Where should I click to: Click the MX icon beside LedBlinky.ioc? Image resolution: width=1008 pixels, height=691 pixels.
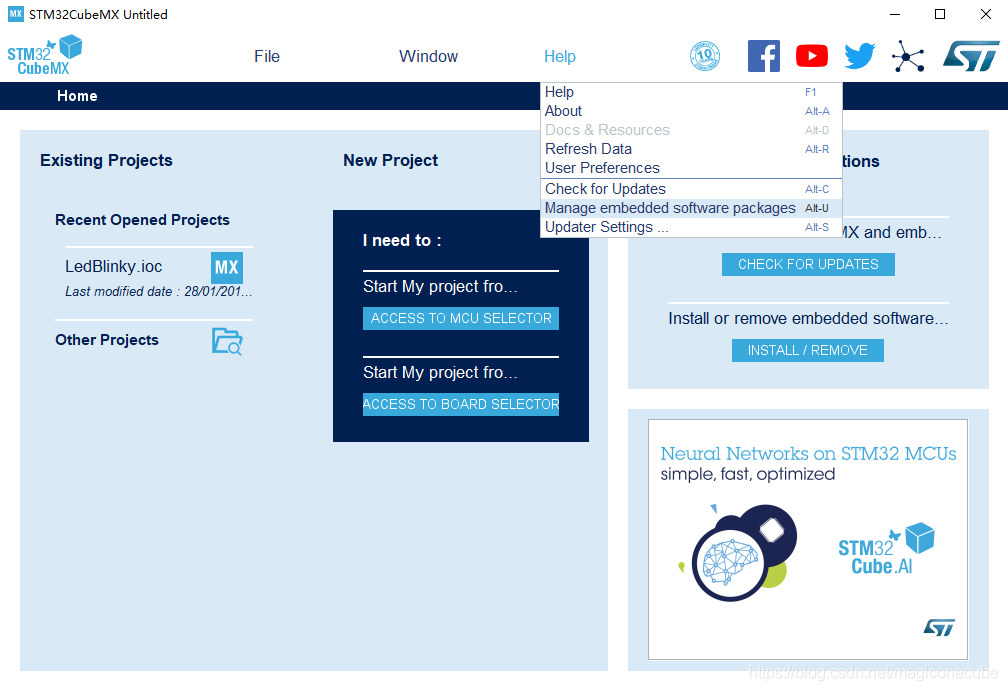point(227,267)
